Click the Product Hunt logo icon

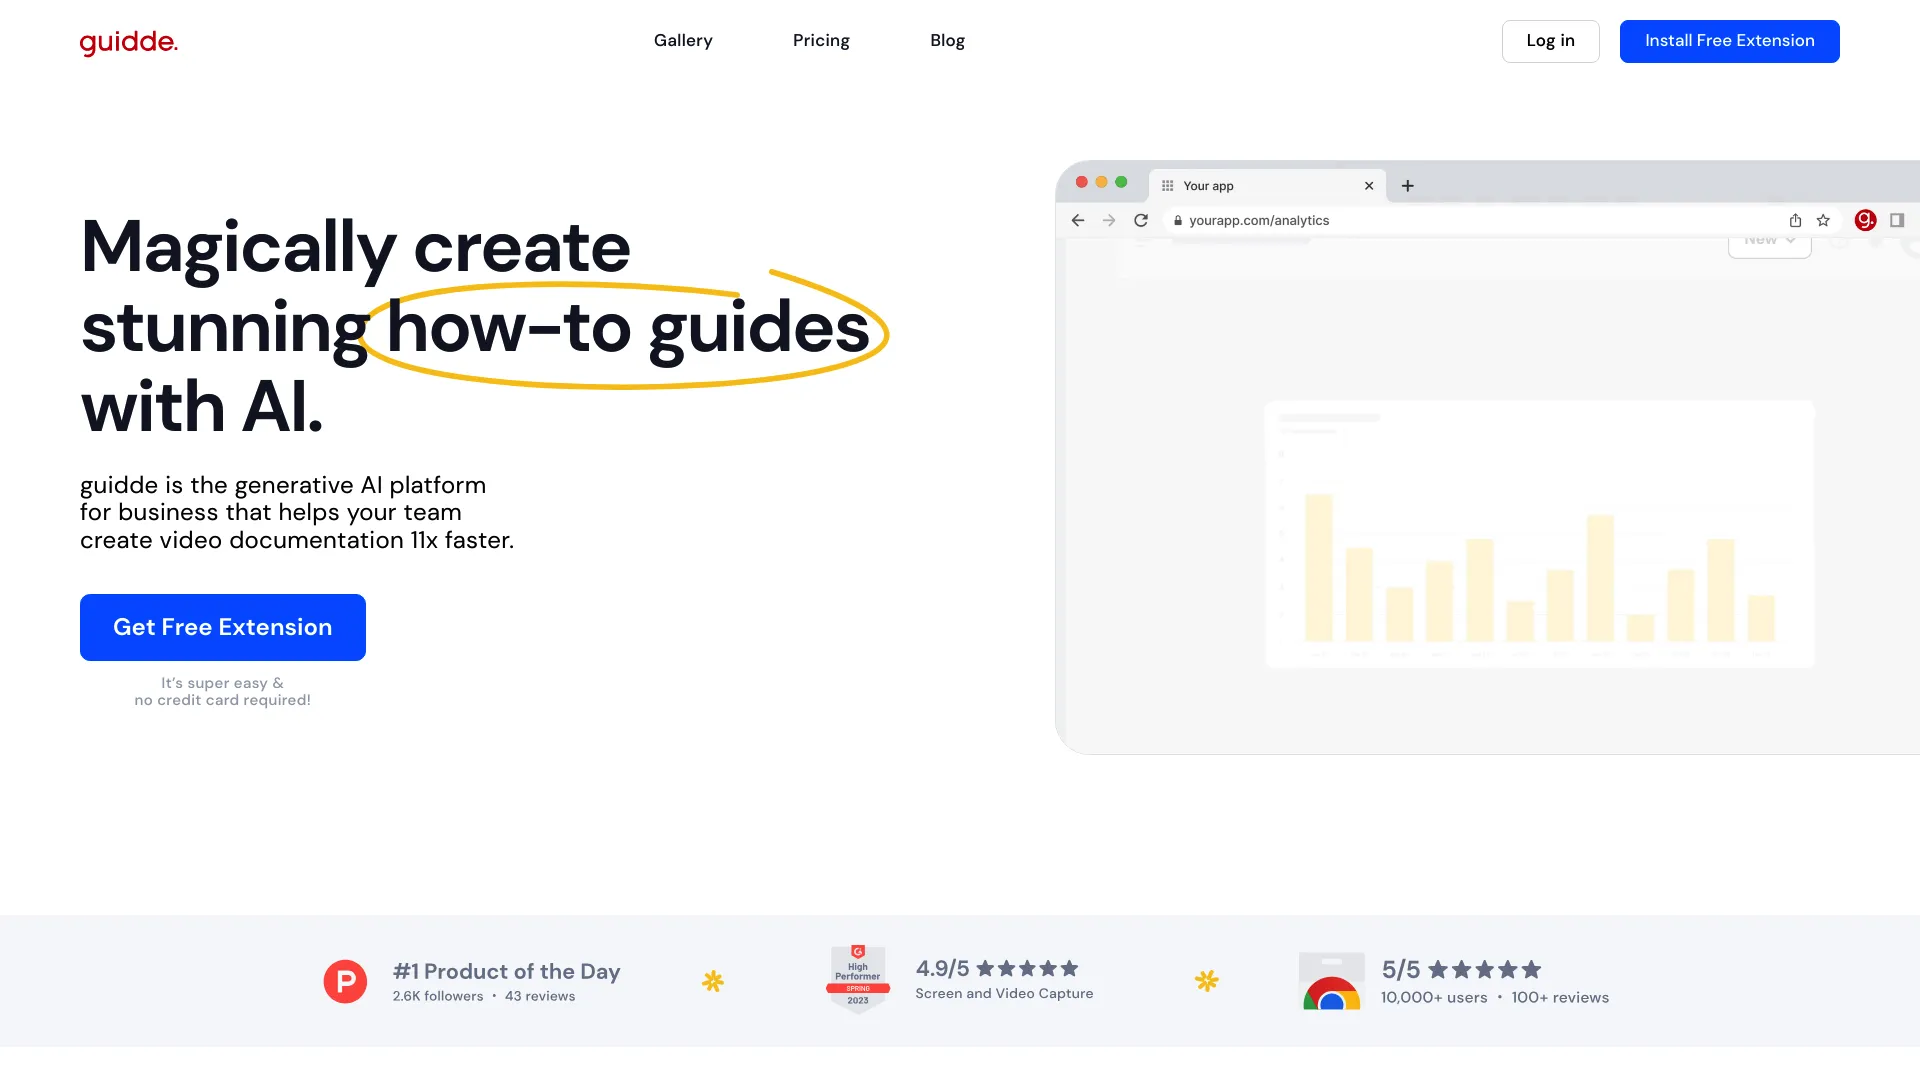pyautogui.click(x=345, y=982)
